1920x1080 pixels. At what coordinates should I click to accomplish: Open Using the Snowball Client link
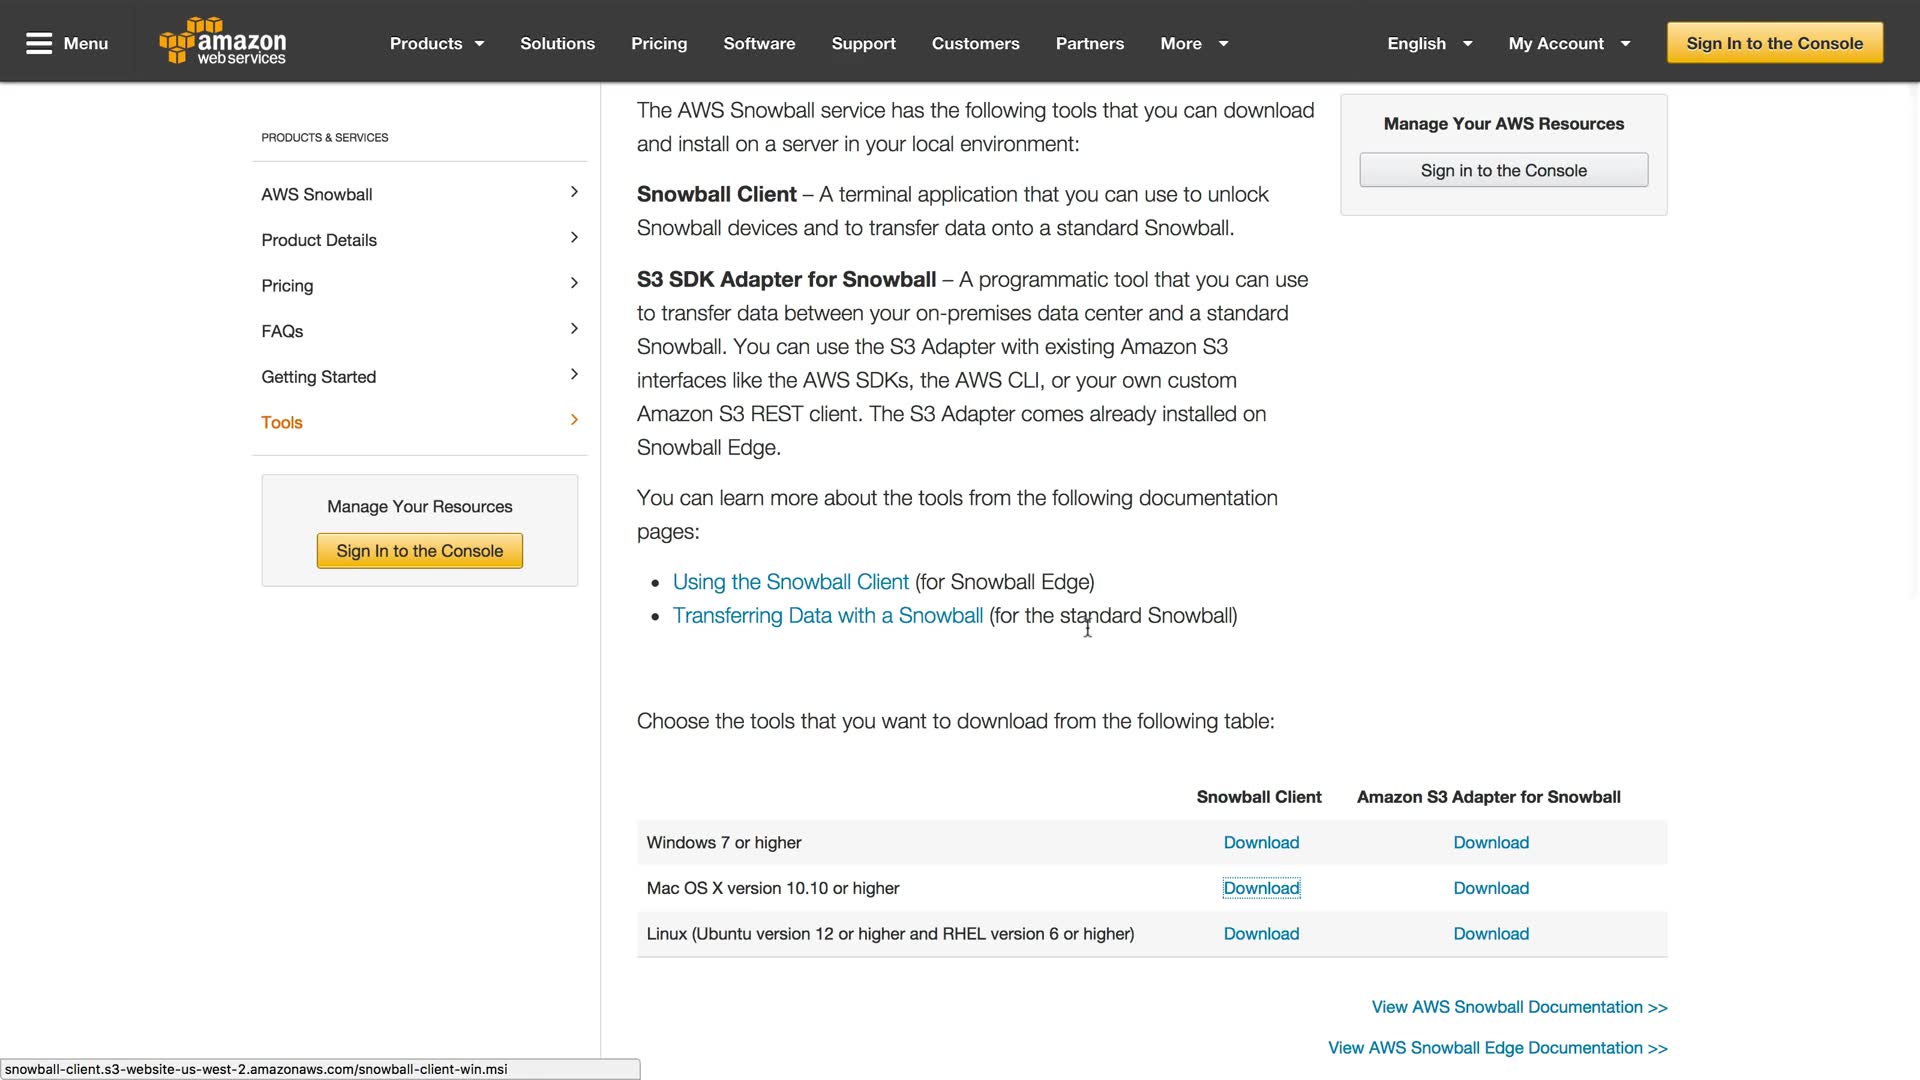click(790, 582)
